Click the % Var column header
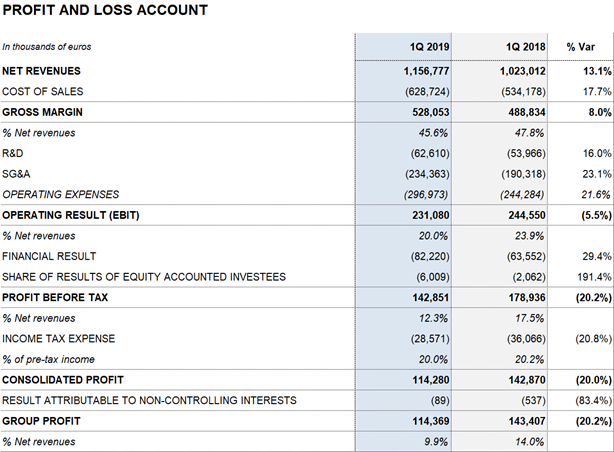 tap(580, 47)
